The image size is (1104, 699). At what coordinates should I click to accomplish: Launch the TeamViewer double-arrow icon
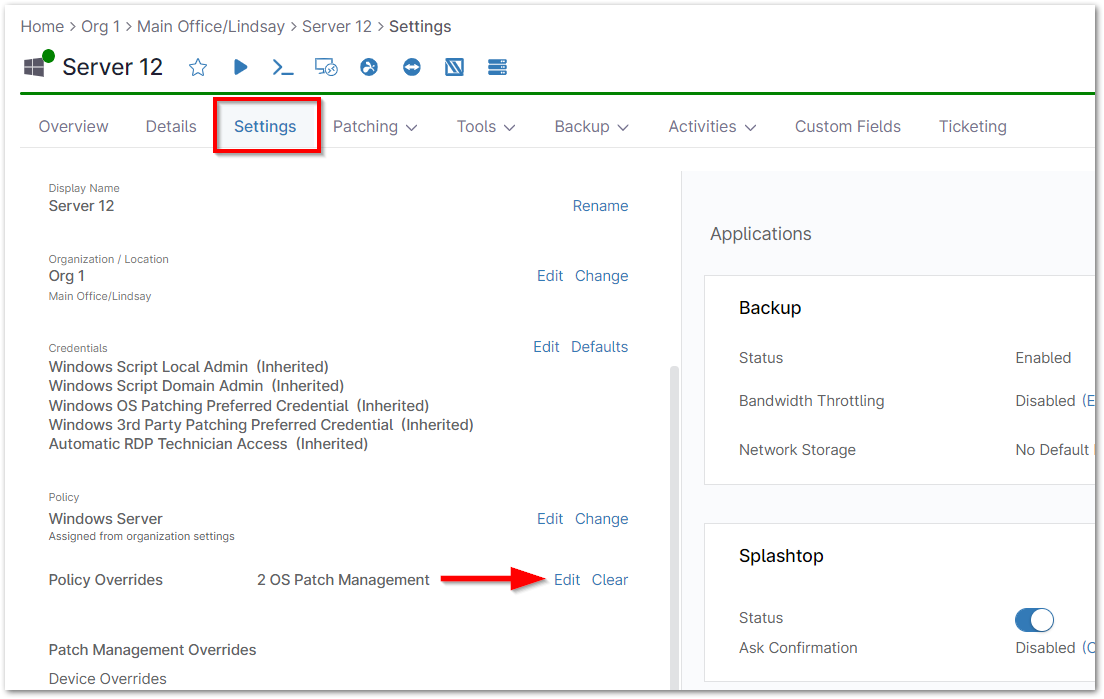coord(412,67)
